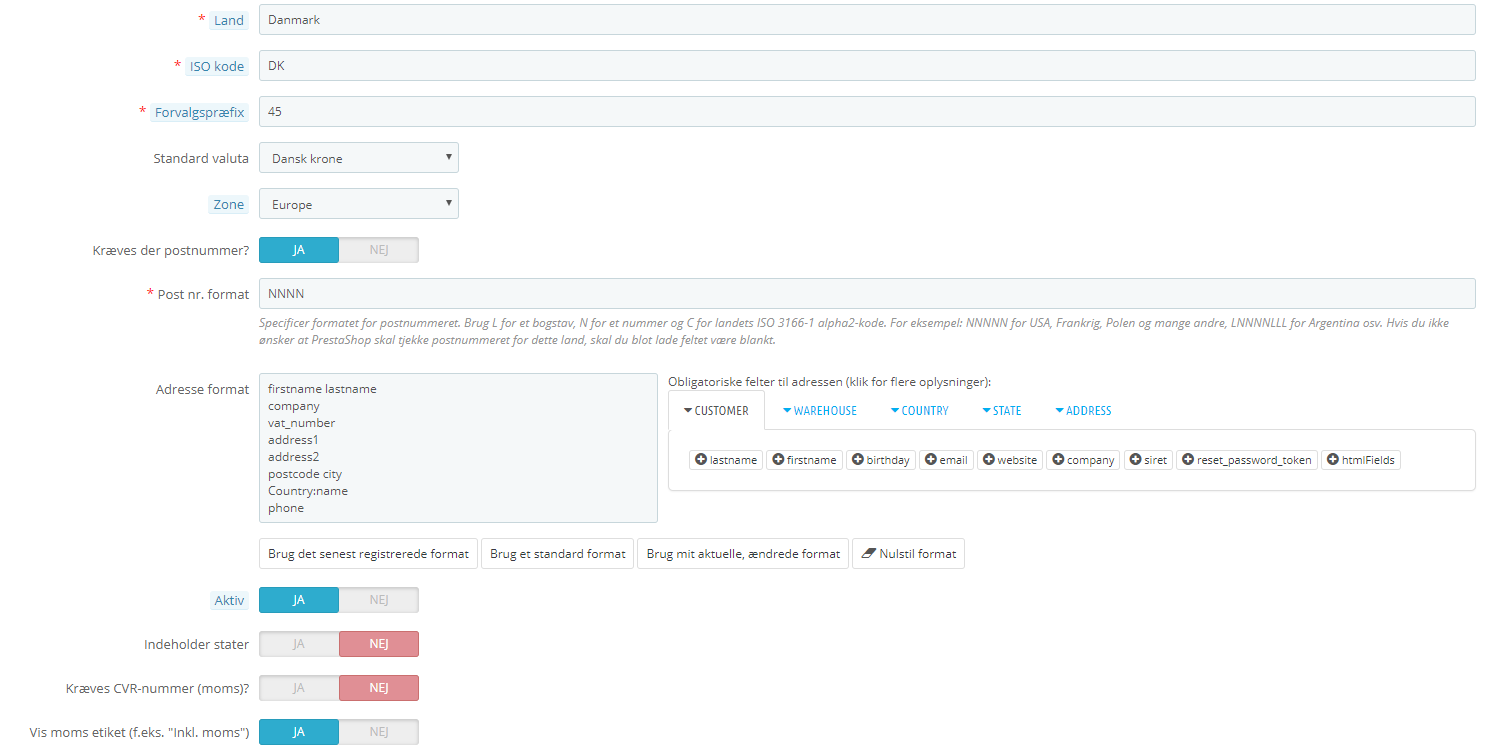This screenshot has width=1492, height=755.
Task: Switch to the WAREHOUSE tab
Action: pos(820,411)
